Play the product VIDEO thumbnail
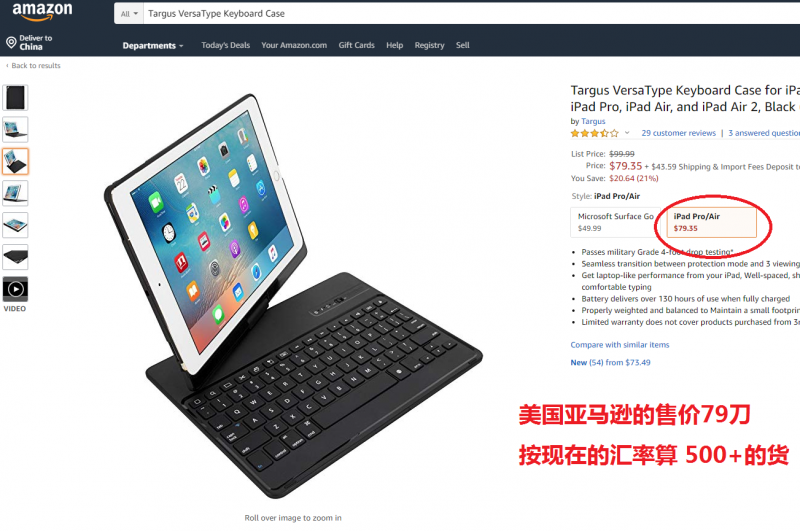The width and height of the screenshot is (800, 531). 15,289
